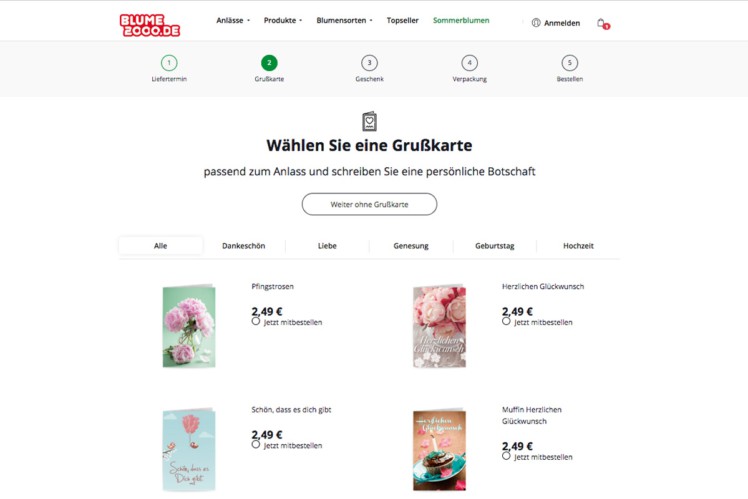Switch to the Dankeschön tab
Viewport: 748px width, 499px height.
tap(244, 246)
